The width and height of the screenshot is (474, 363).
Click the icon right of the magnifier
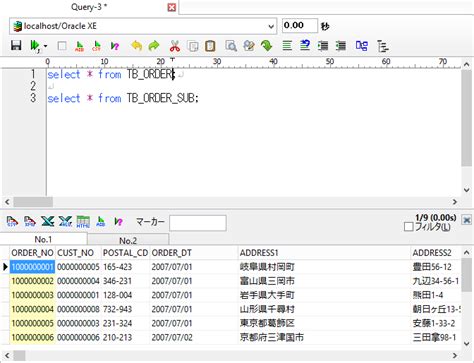pyautogui.click(x=249, y=46)
